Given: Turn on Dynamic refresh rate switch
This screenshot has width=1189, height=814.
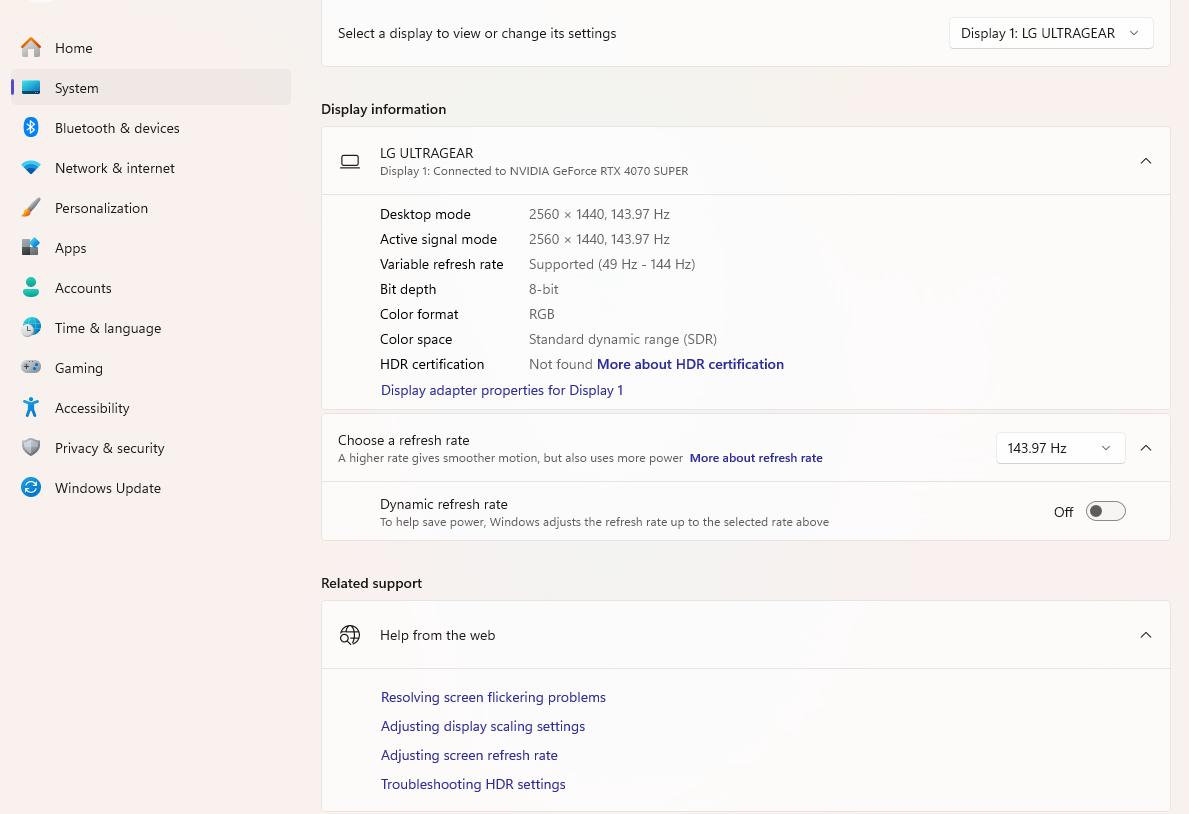Looking at the screenshot, I should (x=1105, y=511).
